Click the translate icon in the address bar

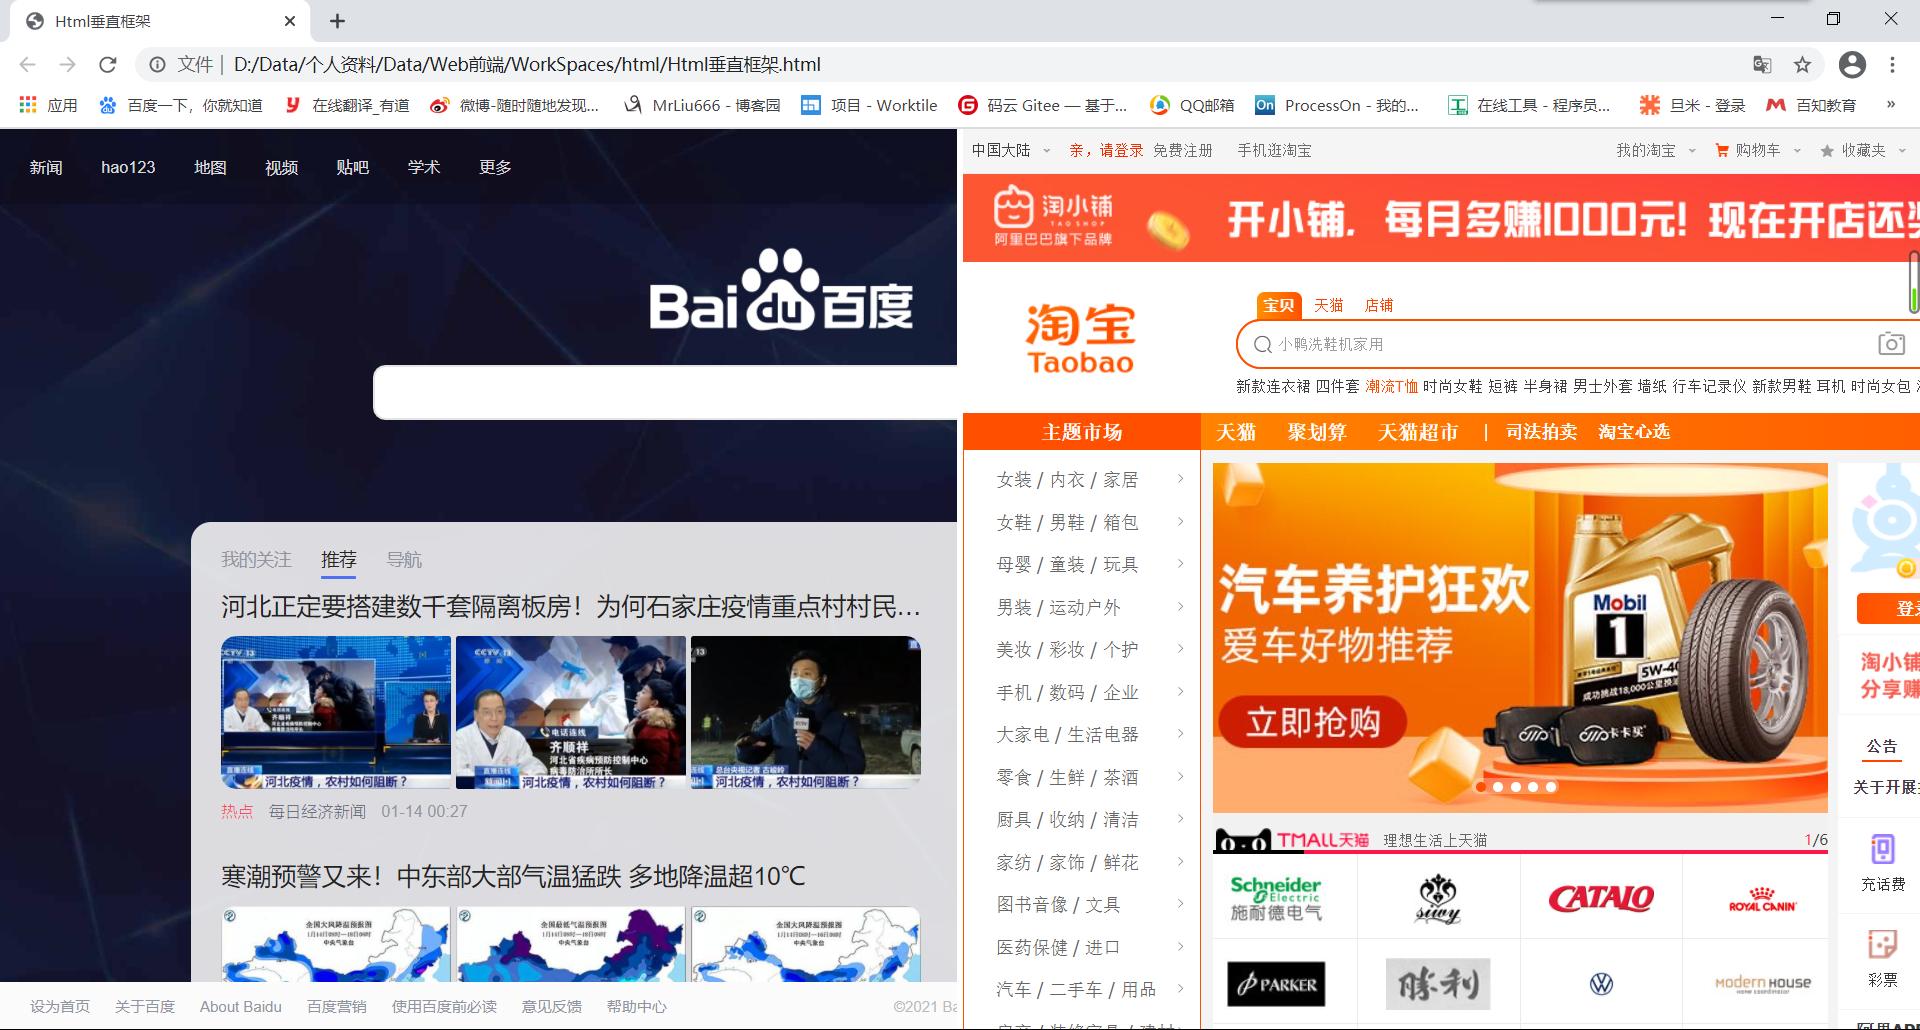coord(1763,65)
